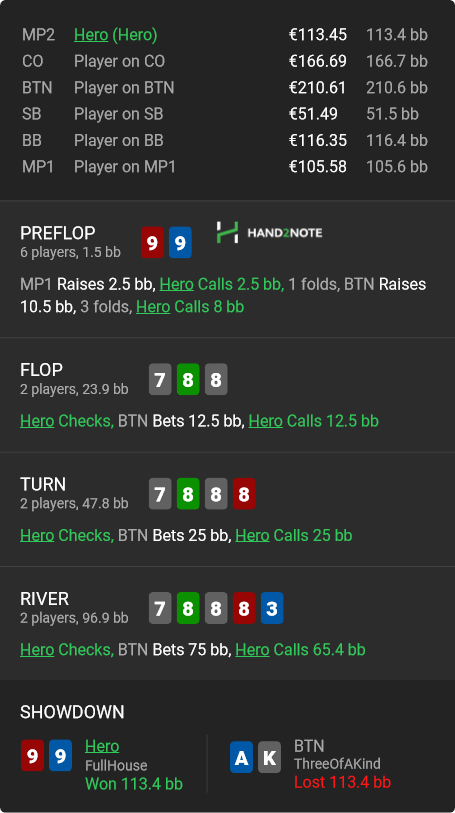Open Hero link in the Showdown section
The width and height of the screenshot is (455, 813).
point(102,746)
